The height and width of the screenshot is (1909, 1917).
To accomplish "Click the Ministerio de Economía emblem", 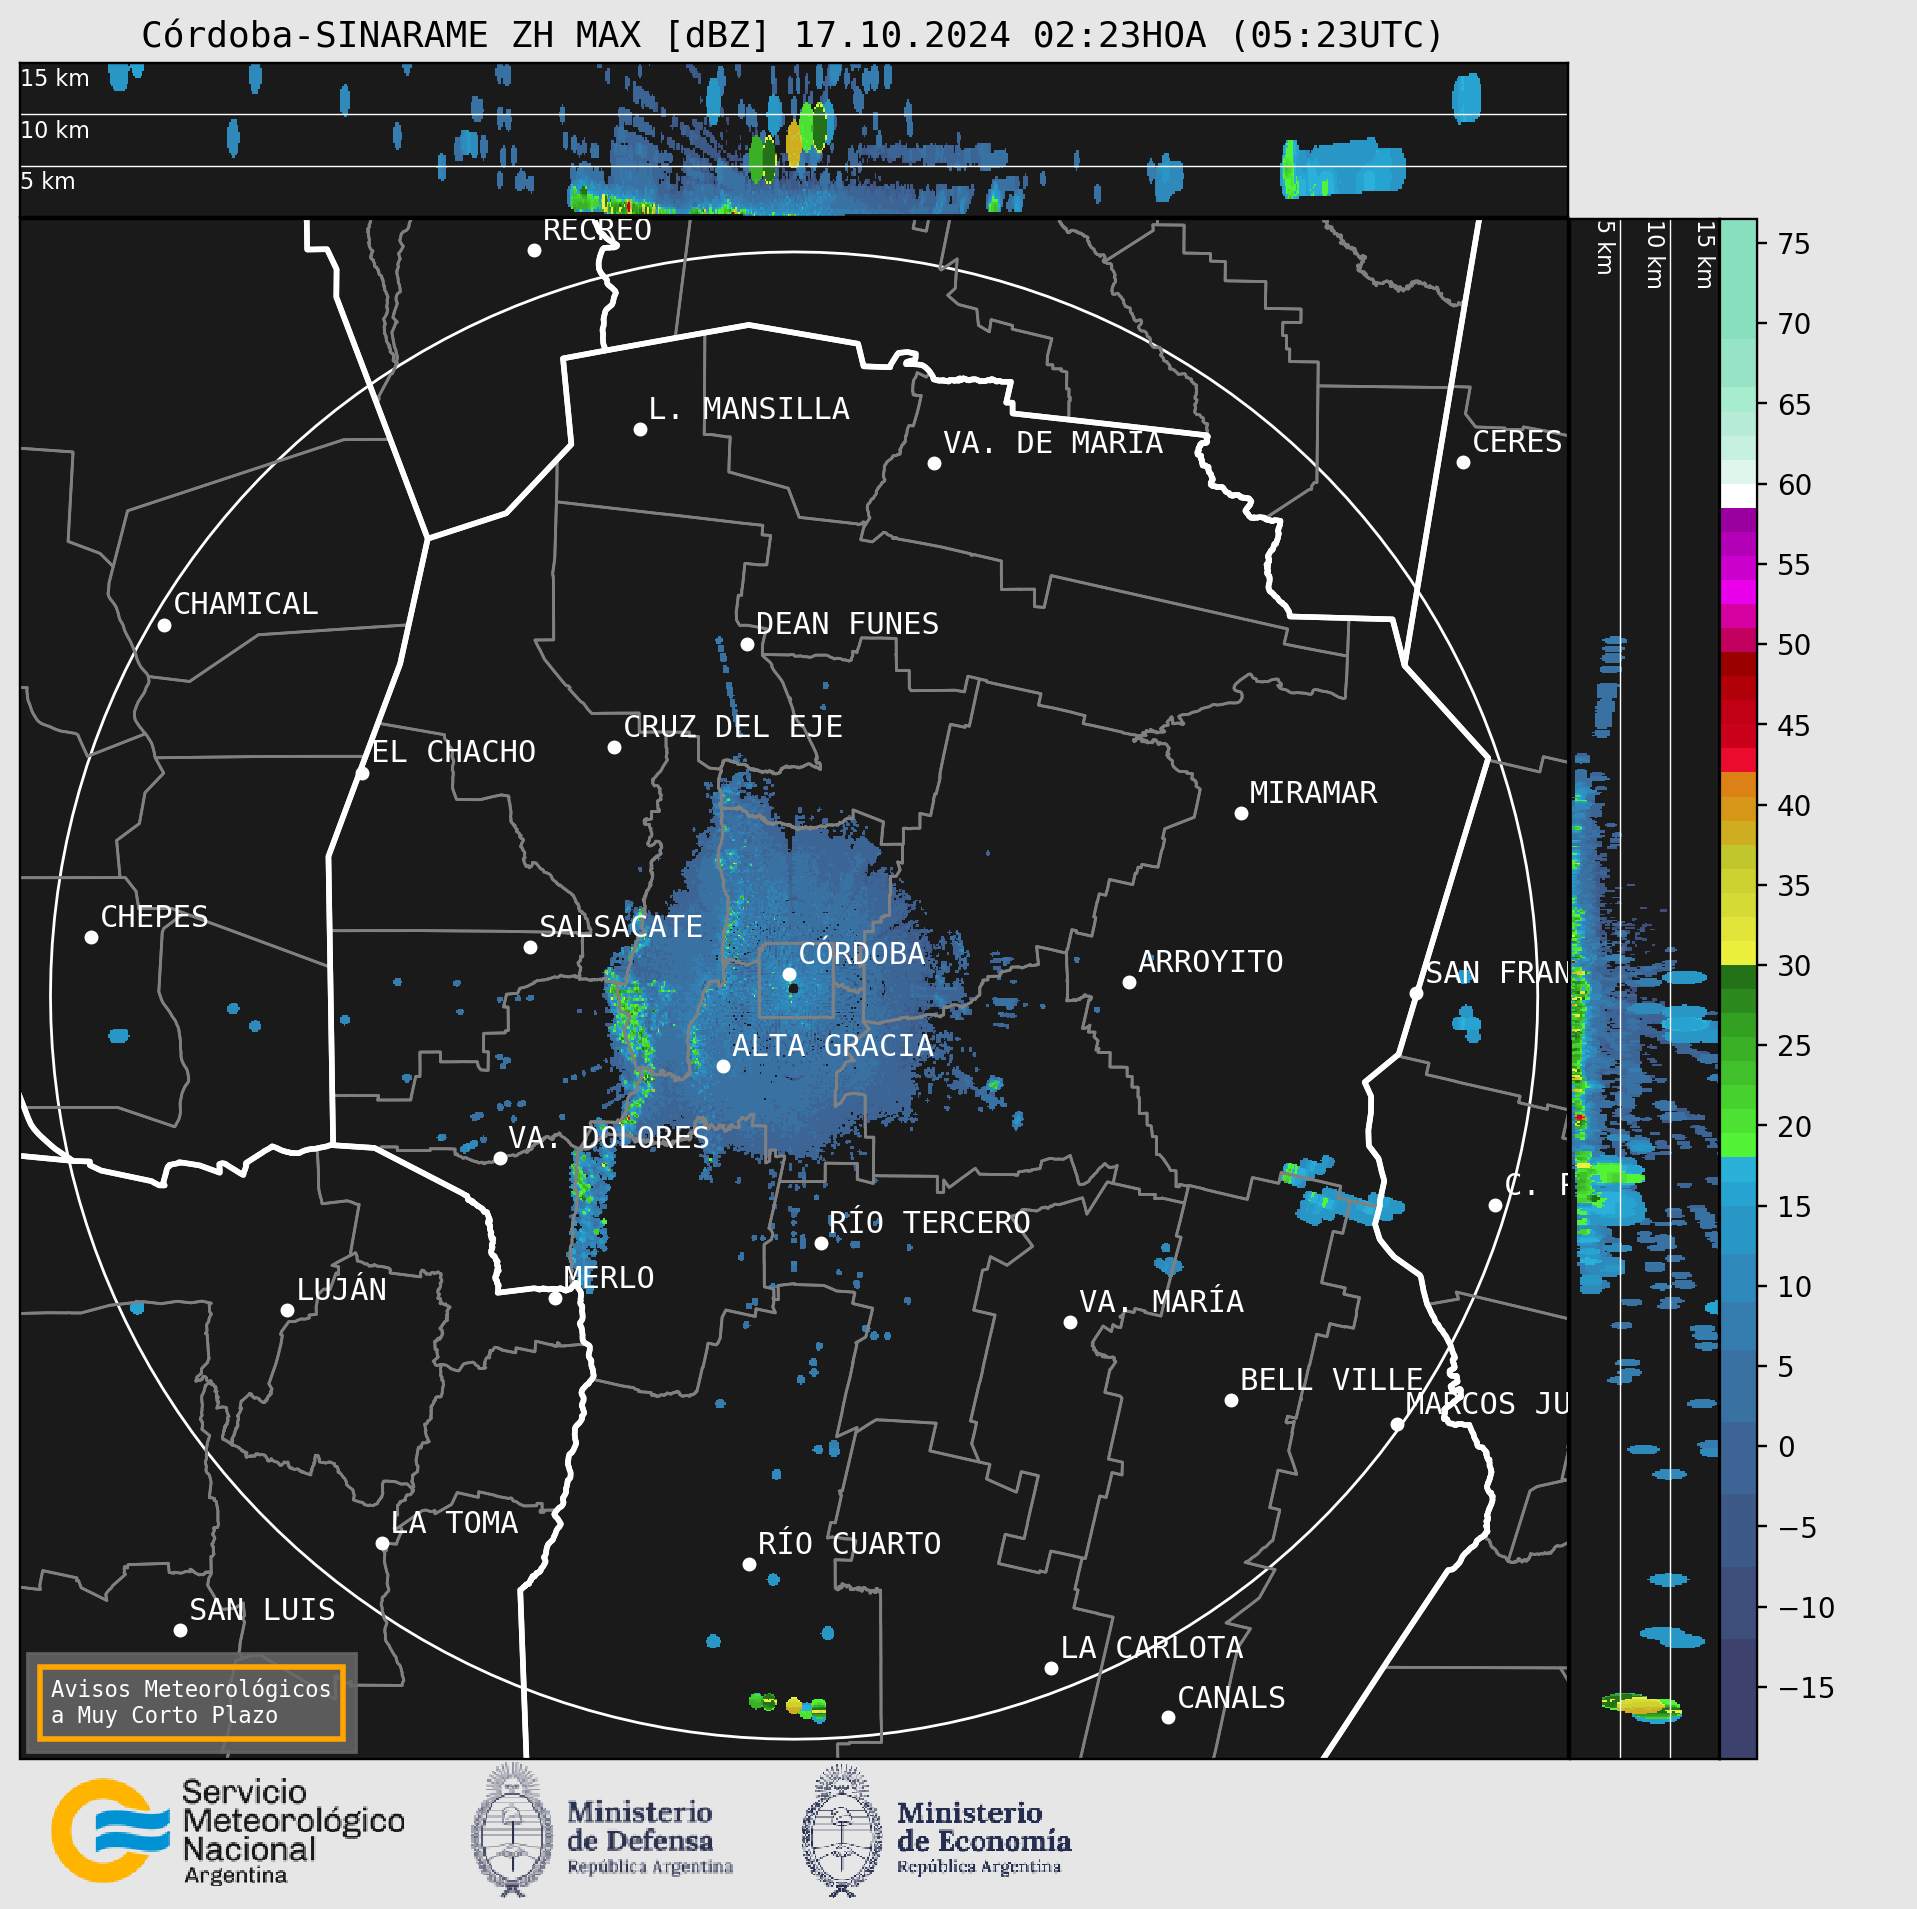I will (x=842, y=1831).
